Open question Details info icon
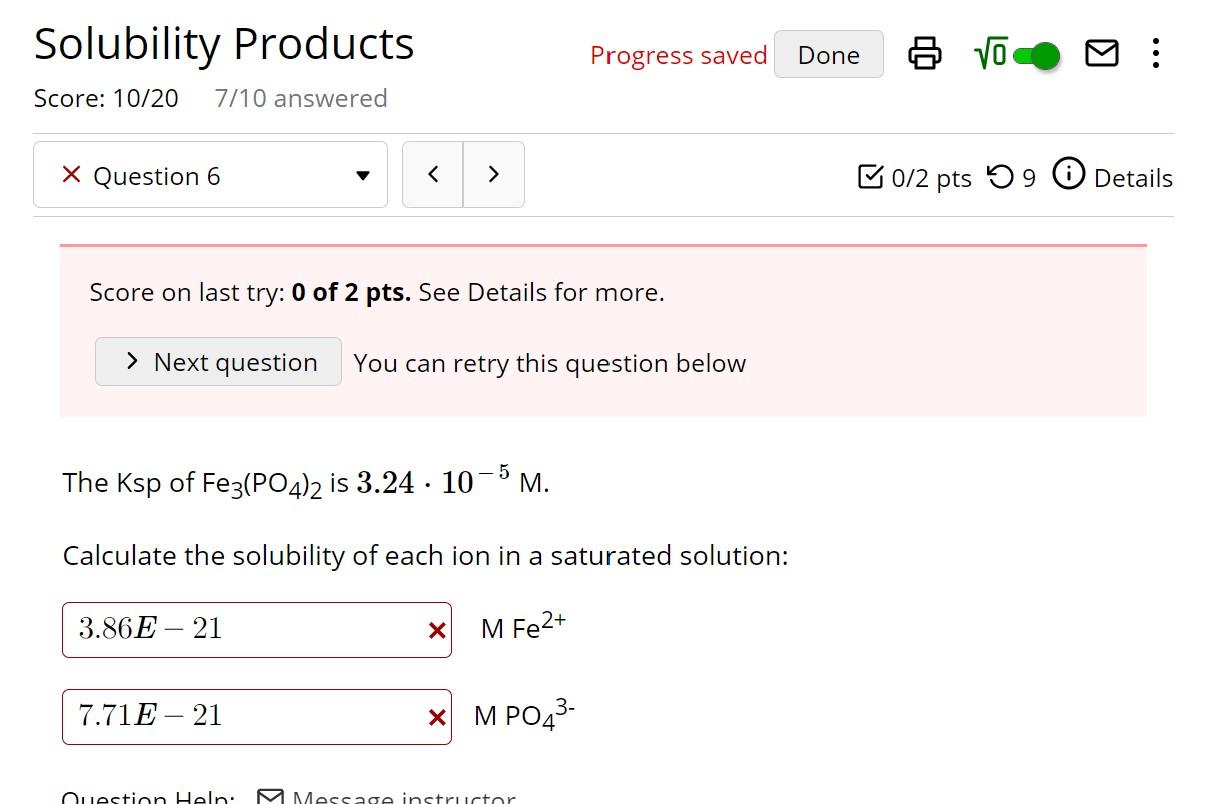The height and width of the screenshot is (804, 1214). click(1069, 175)
